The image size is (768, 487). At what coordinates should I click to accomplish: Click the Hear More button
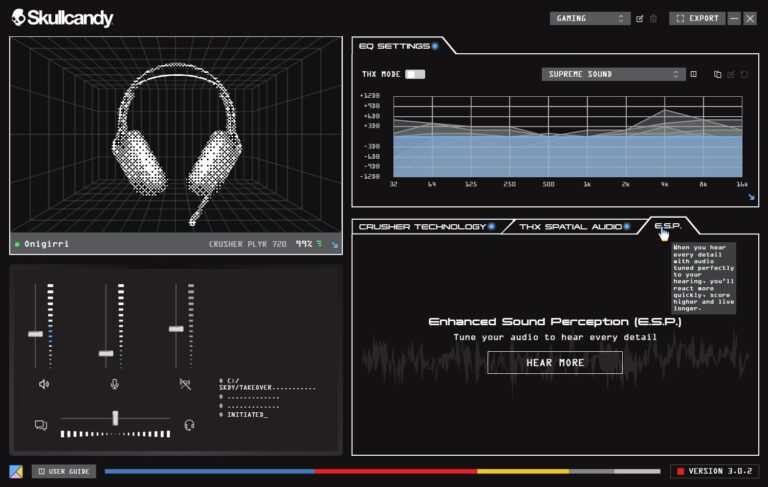[555, 363]
